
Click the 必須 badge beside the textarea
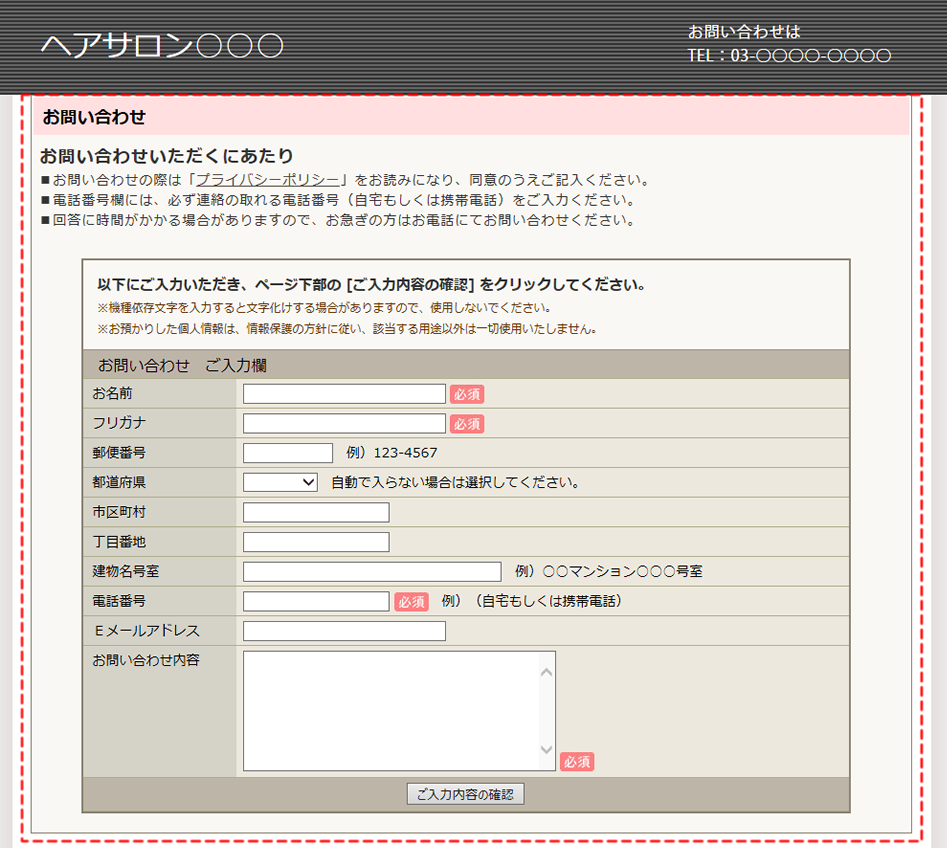(x=577, y=762)
